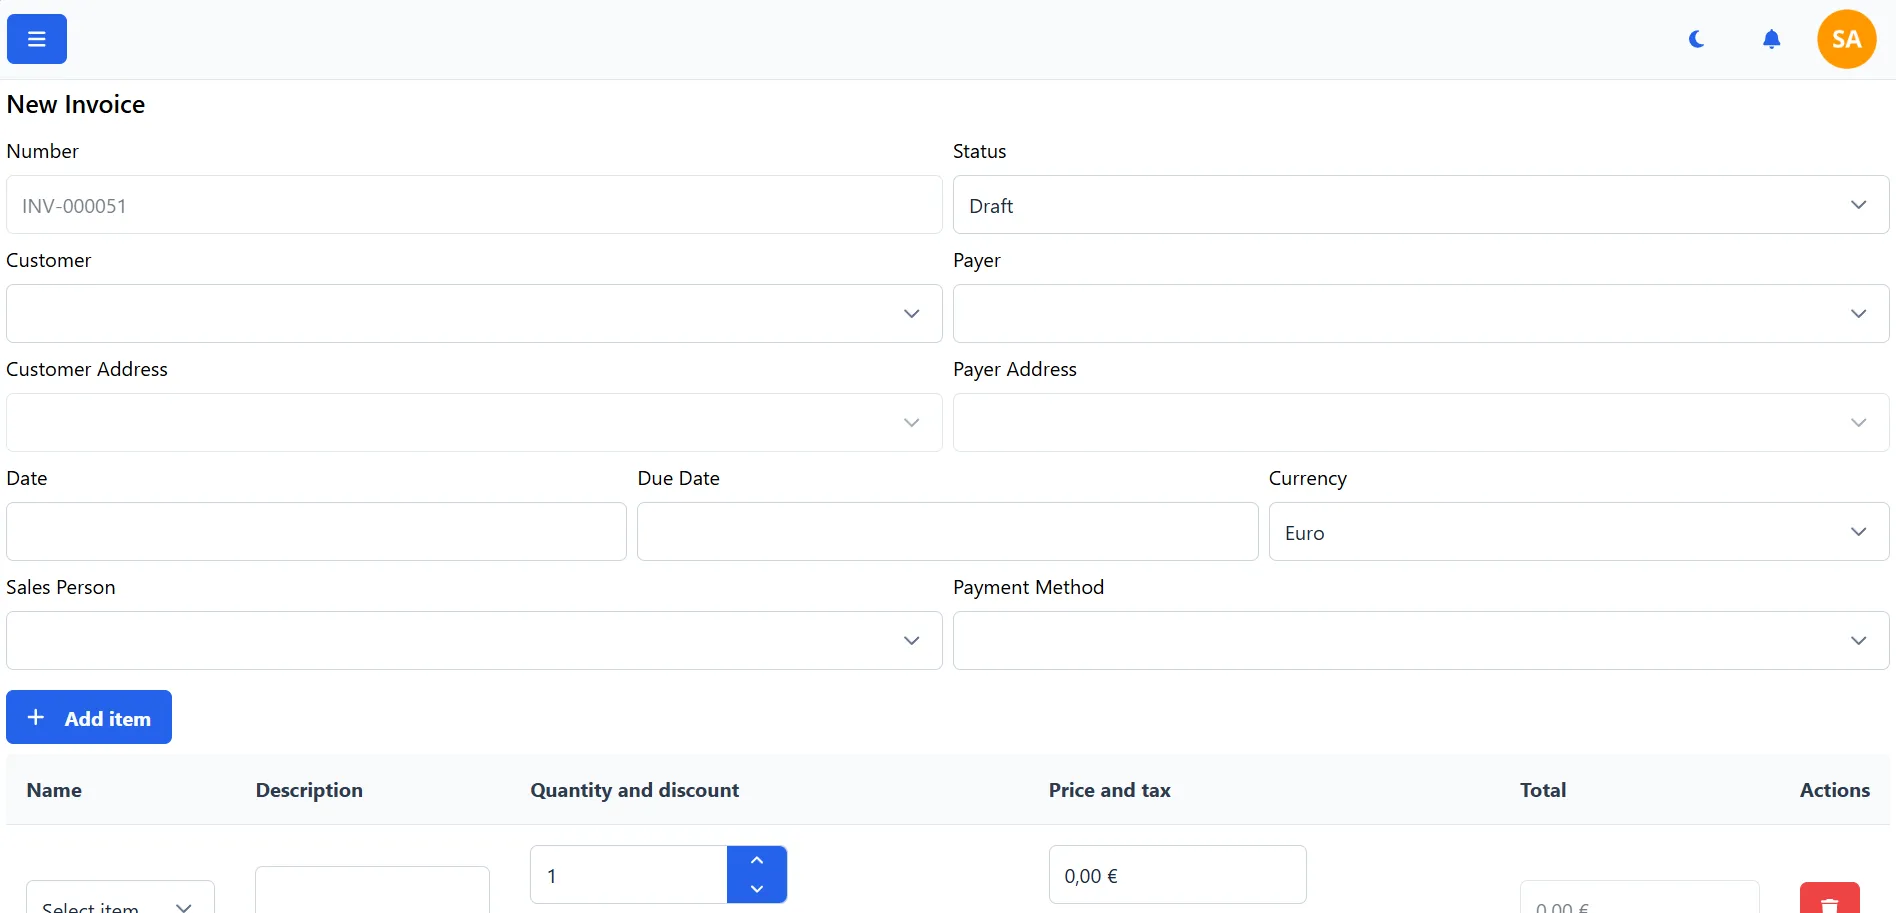
Task: Decrease quantity with the down stepper arrow
Action: (757, 888)
